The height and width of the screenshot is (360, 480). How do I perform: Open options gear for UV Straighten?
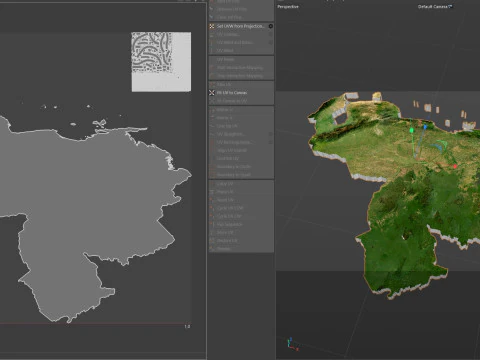(x=271, y=134)
